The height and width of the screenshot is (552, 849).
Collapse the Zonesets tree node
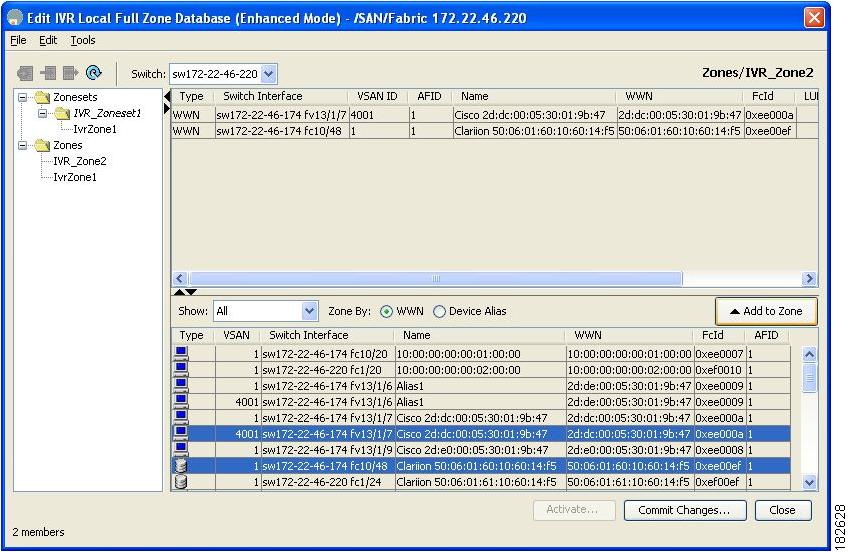coord(24,97)
